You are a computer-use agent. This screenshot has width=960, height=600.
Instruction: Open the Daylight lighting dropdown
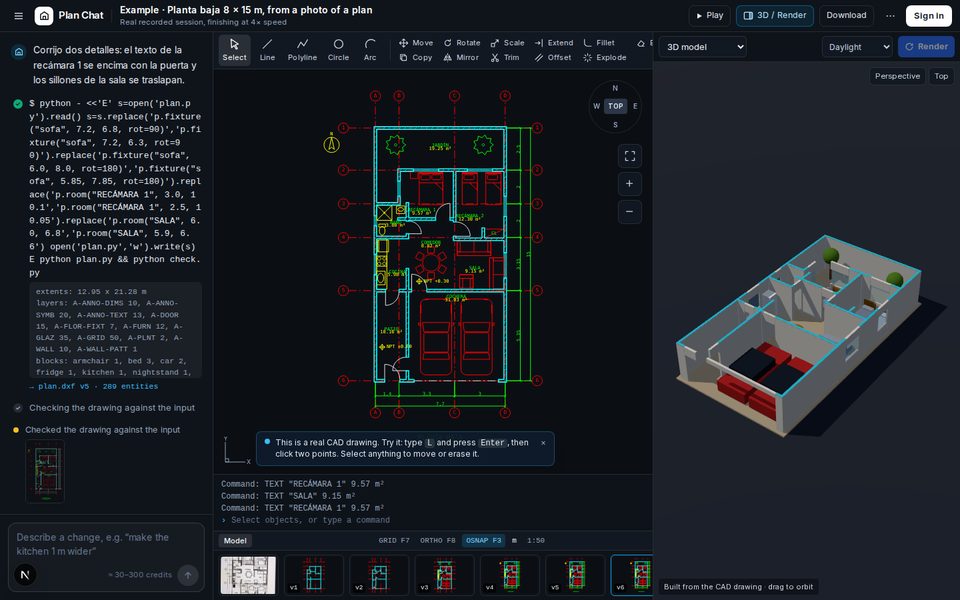(x=857, y=47)
